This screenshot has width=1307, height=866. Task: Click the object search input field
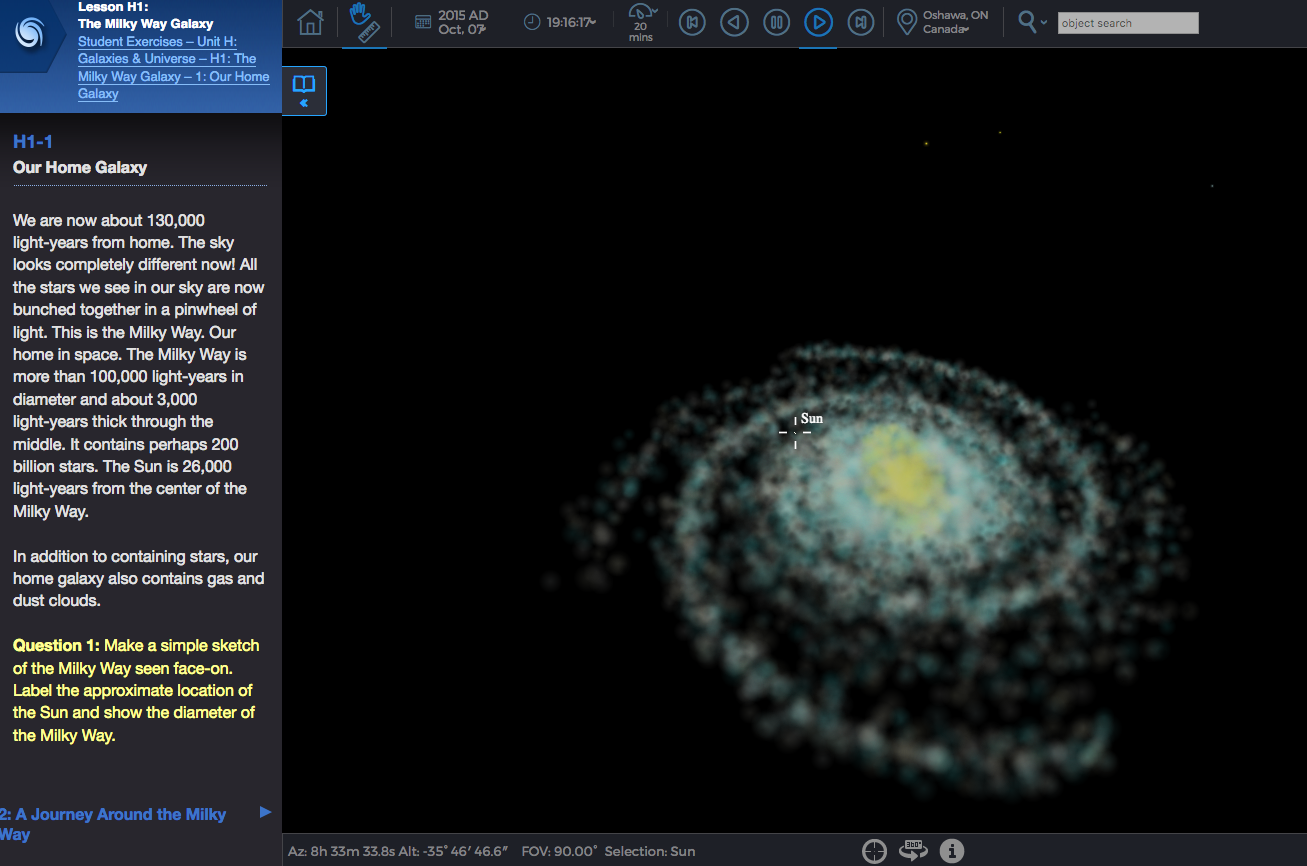tap(1127, 23)
